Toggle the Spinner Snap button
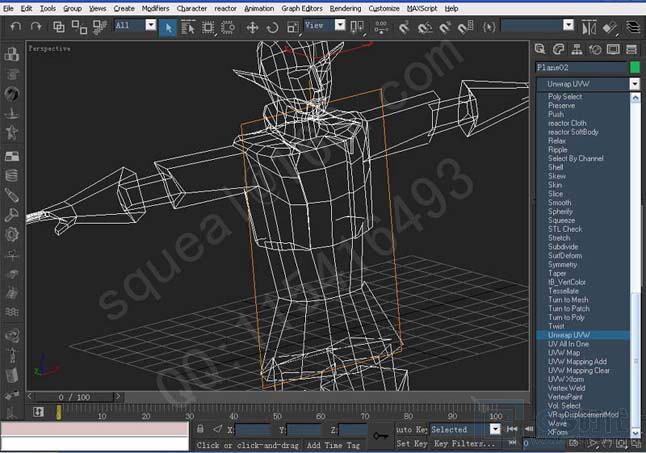Screen dimensions: 646x453 click(465, 28)
